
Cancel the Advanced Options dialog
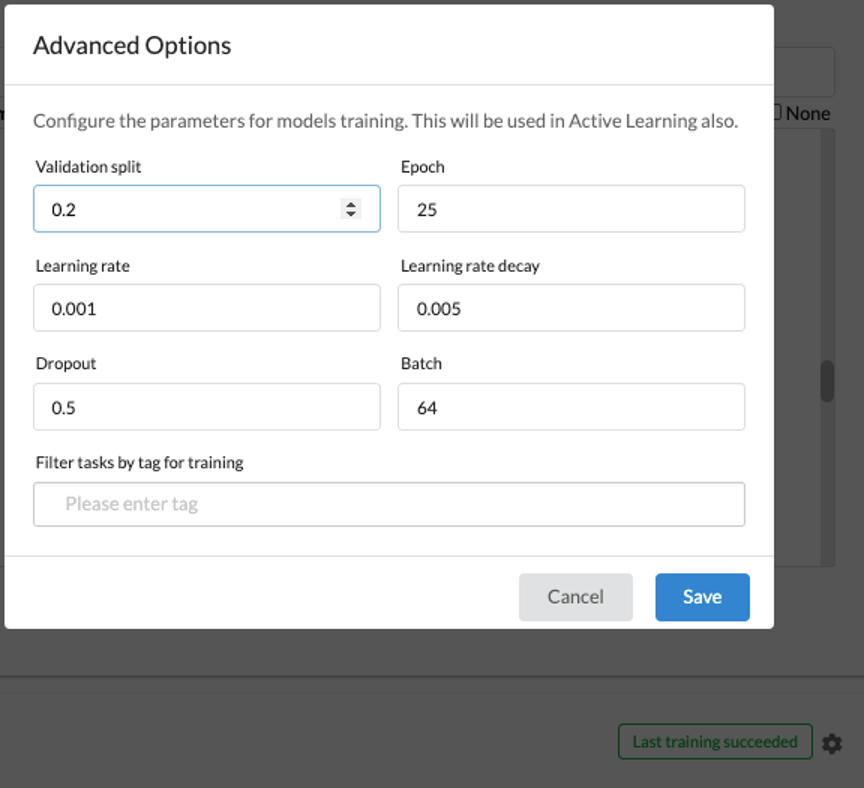(x=575, y=597)
